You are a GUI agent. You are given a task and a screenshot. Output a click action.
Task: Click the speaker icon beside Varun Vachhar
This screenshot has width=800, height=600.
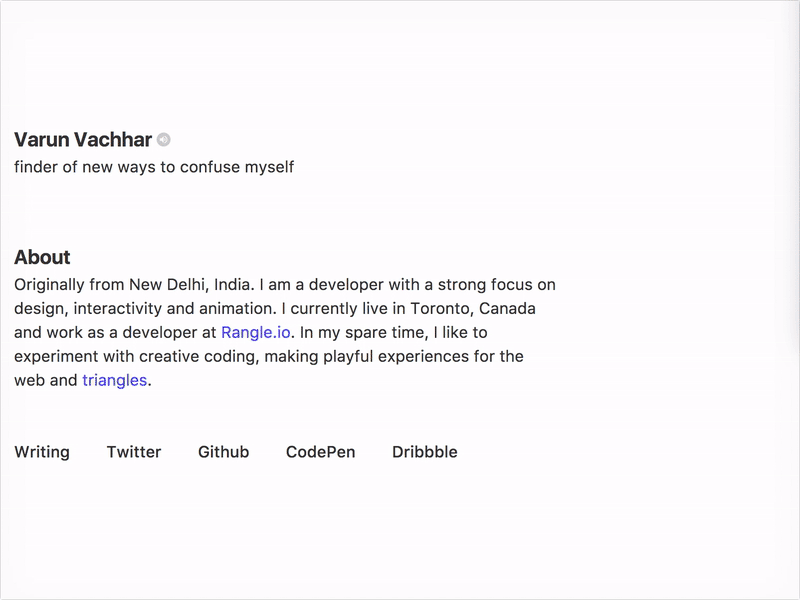[163, 139]
